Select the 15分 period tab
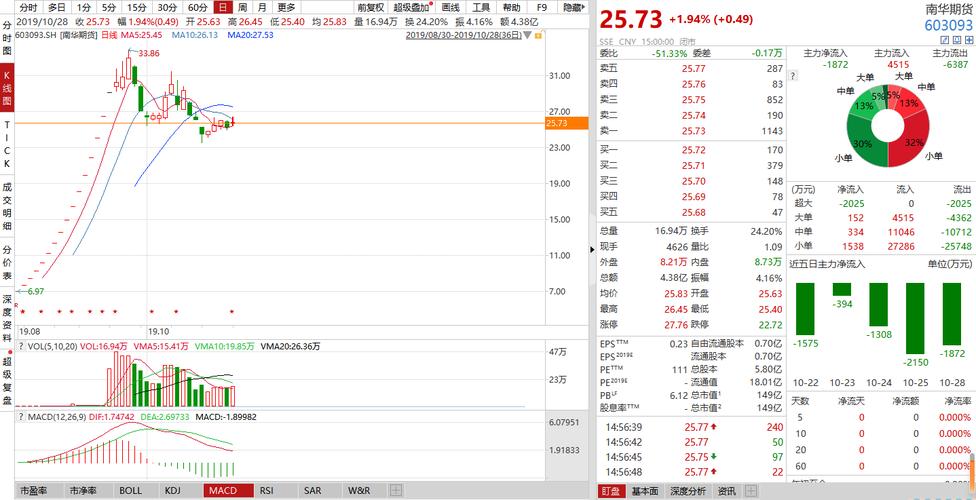This screenshot has width=976, height=500. point(136,7)
